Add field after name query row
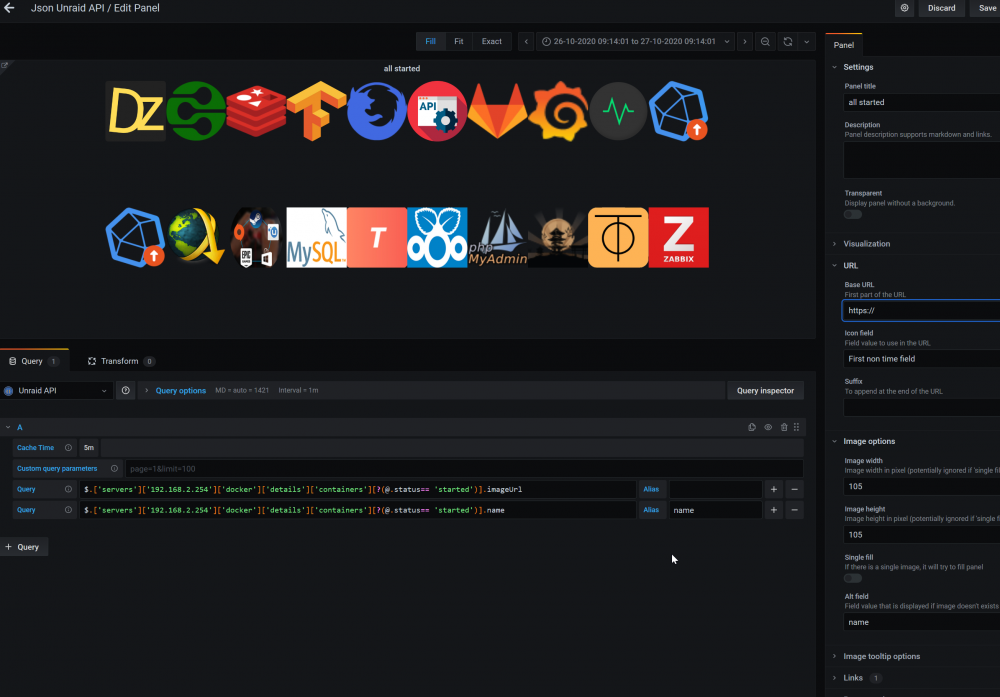1000x697 pixels. pos(774,510)
